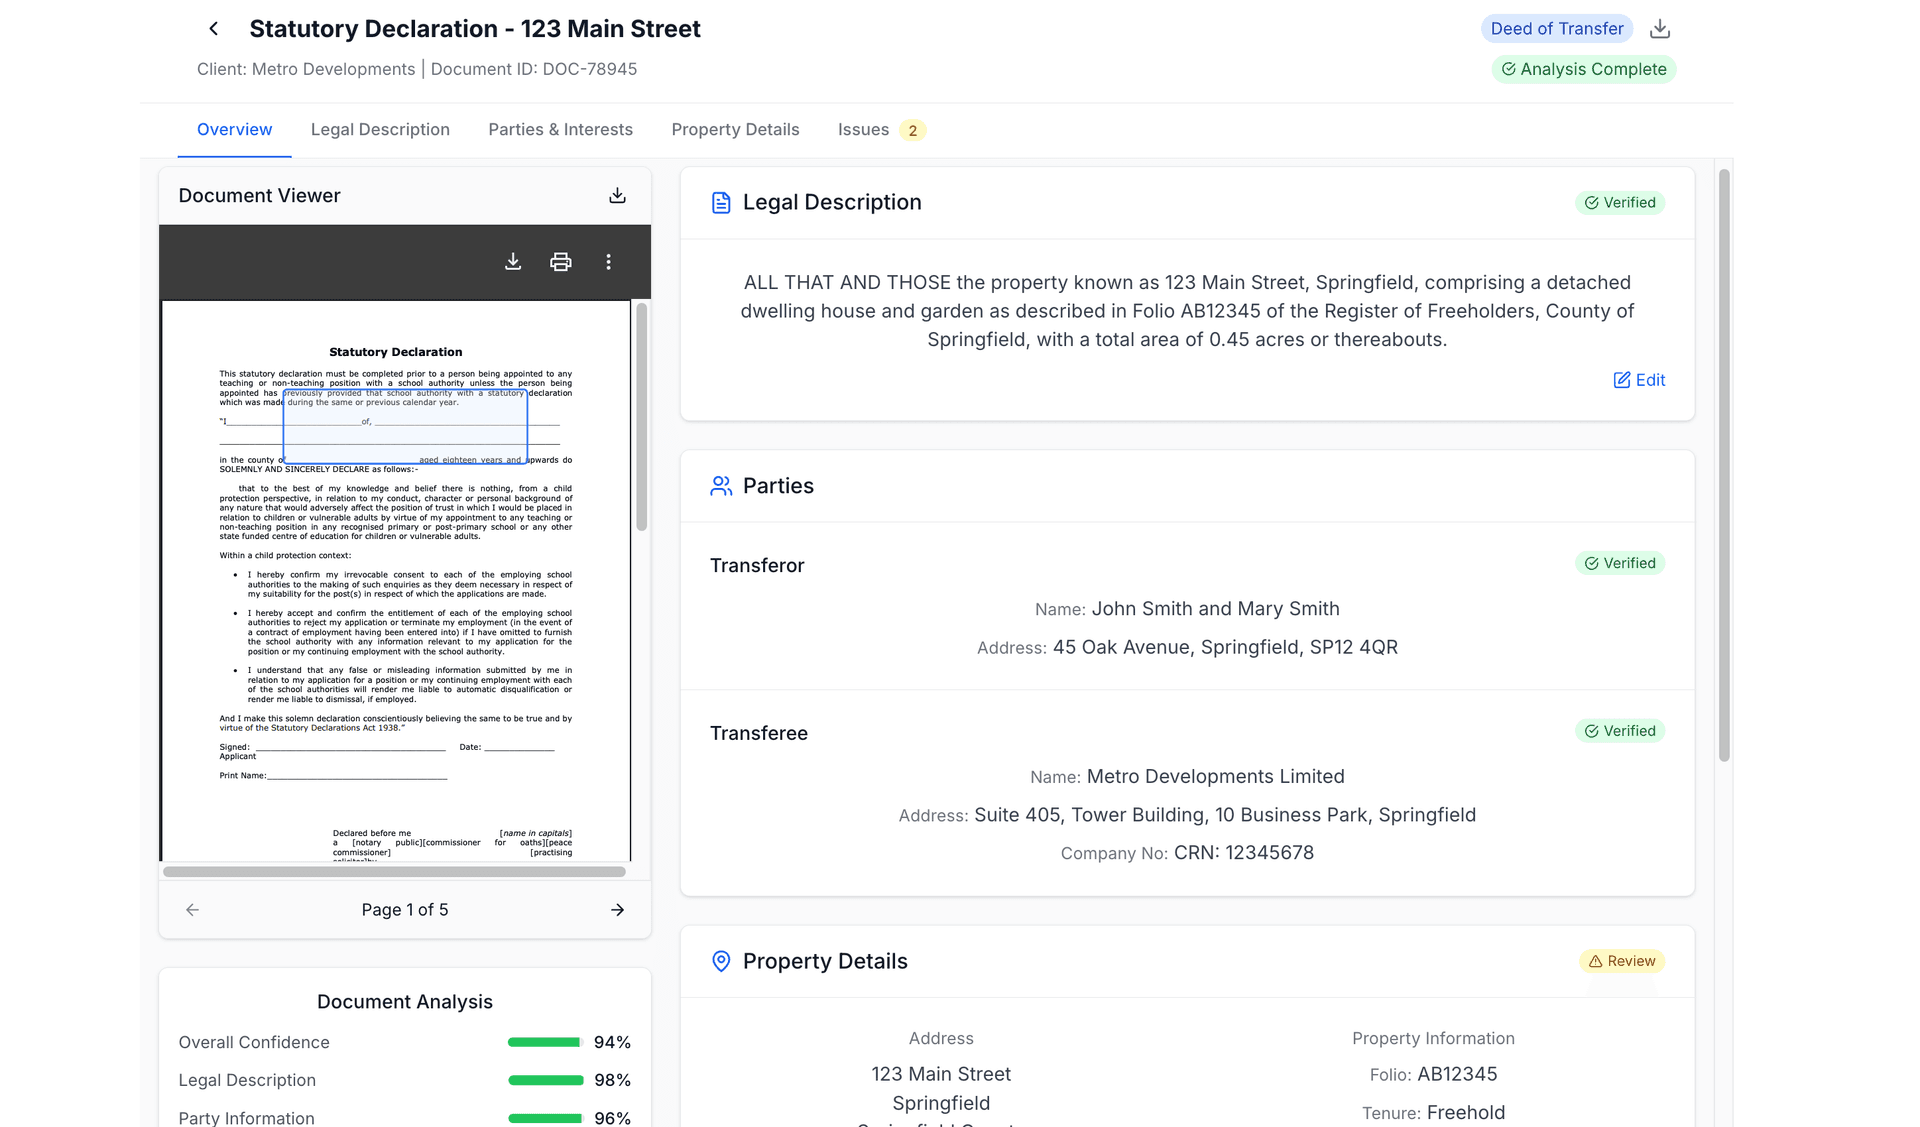Click the document icon beside Legal Description
The width and height of the screenshot is (1920, 1127).
[721, 201]
